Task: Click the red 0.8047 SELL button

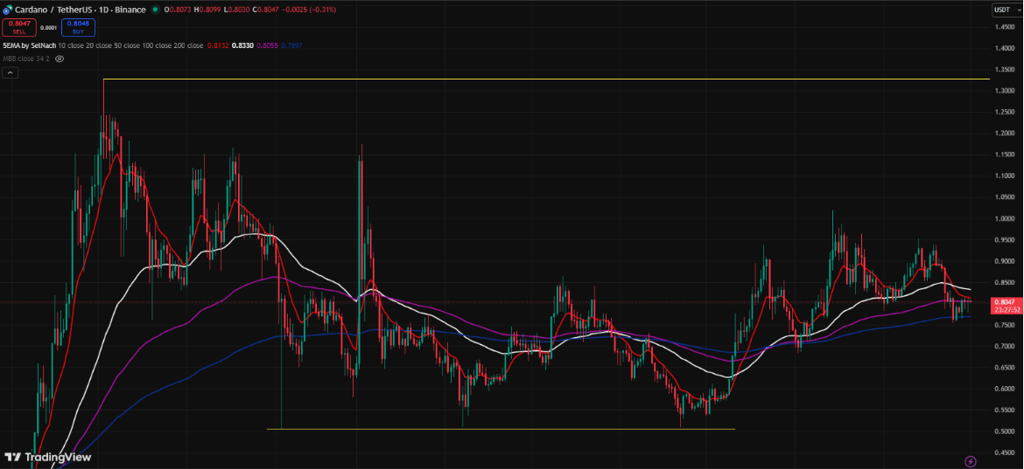Action: 19,27
